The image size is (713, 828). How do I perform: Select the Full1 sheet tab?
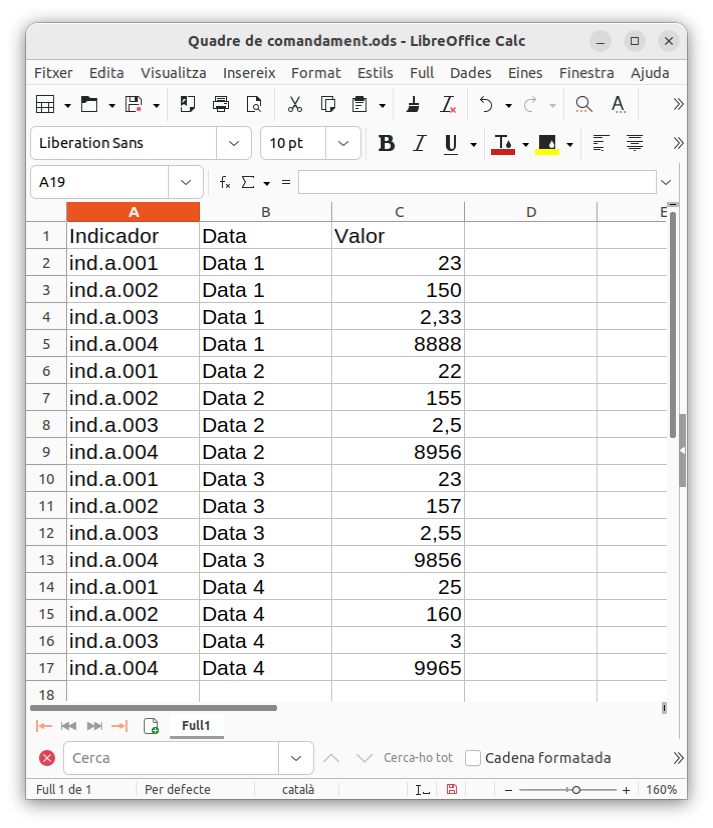click(x=196, y=726)
